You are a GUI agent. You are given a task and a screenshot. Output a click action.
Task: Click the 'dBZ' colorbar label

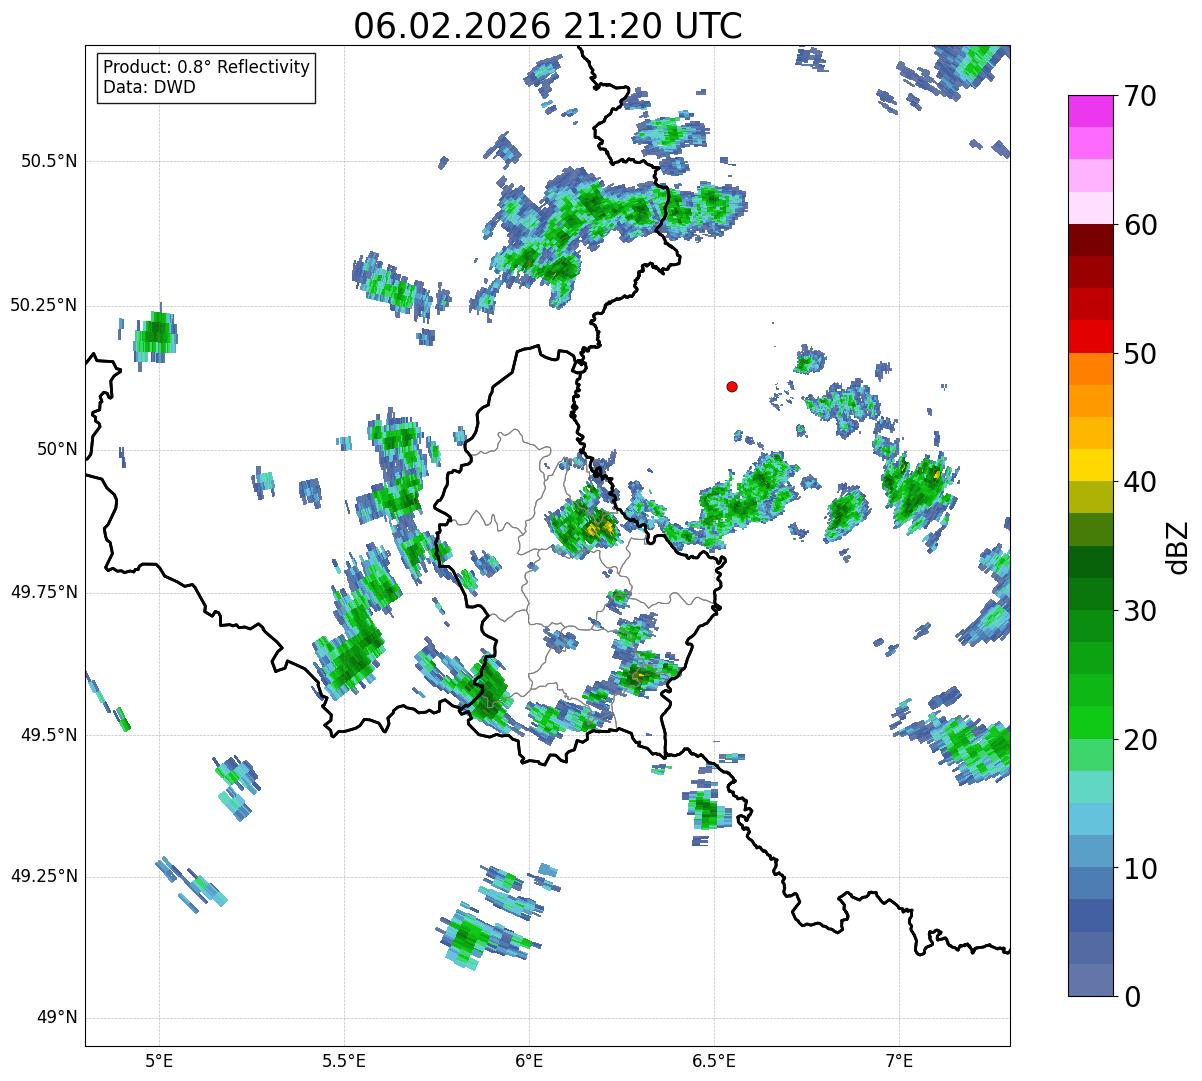1178,546
